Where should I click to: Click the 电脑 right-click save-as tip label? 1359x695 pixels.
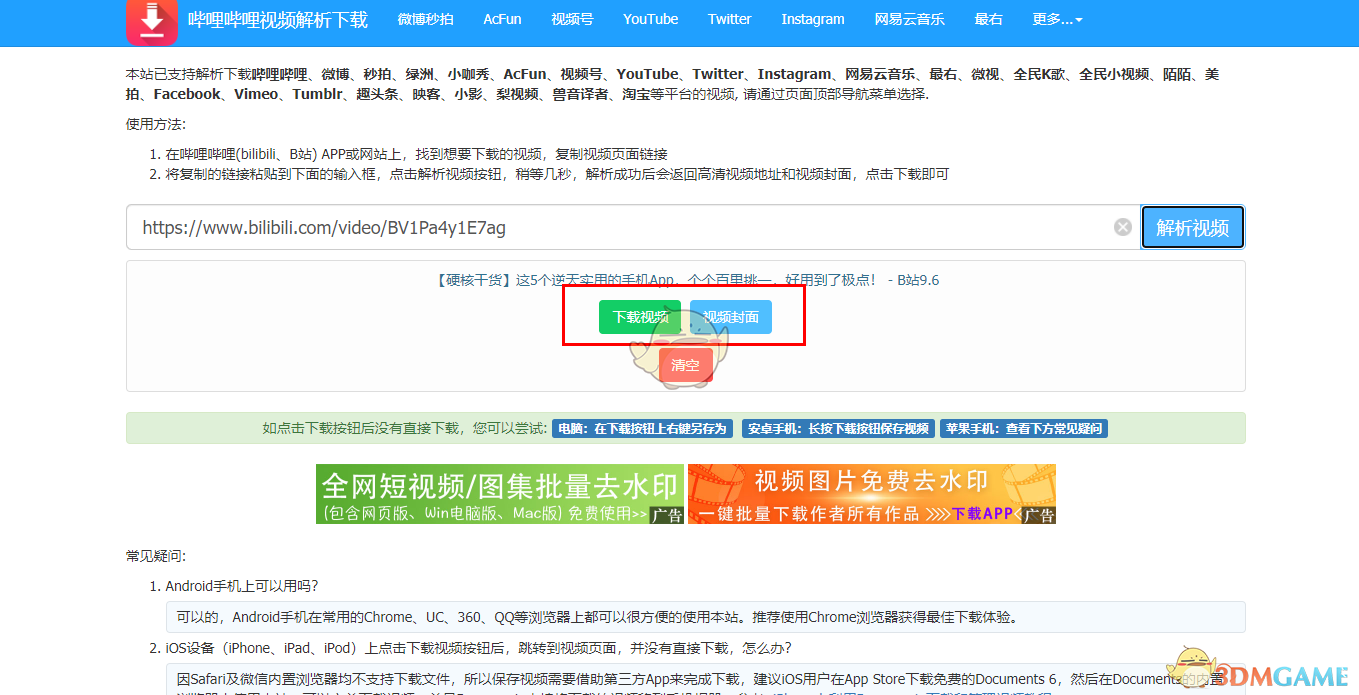point(643,428)
